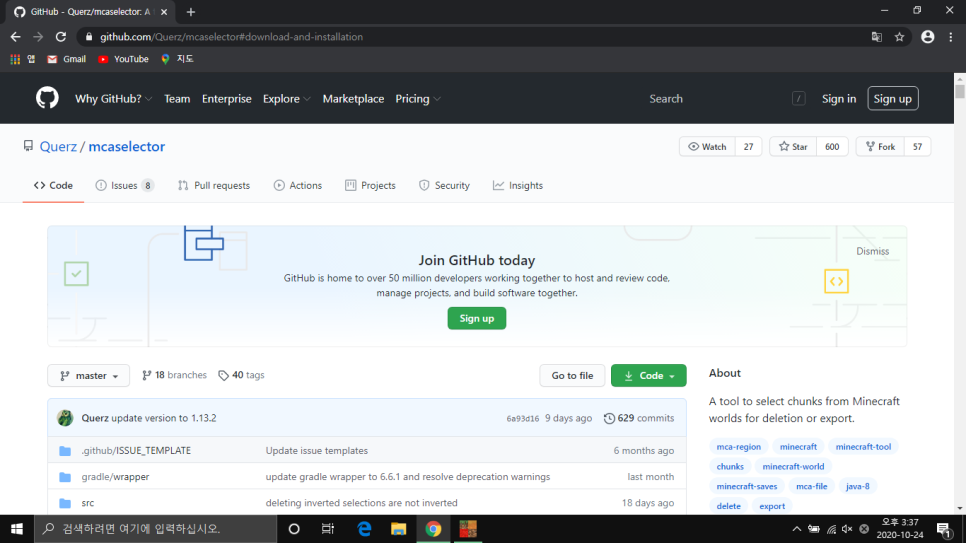
Task: Expand the master branch dropdown
Action: [x=88, y=375]
